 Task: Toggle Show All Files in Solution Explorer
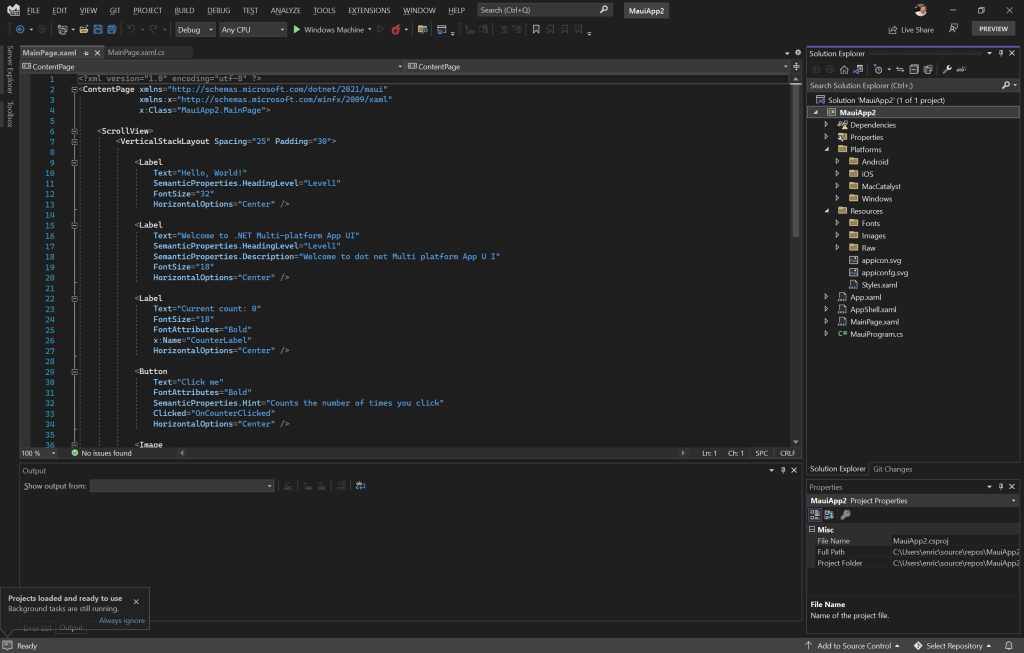928,69
